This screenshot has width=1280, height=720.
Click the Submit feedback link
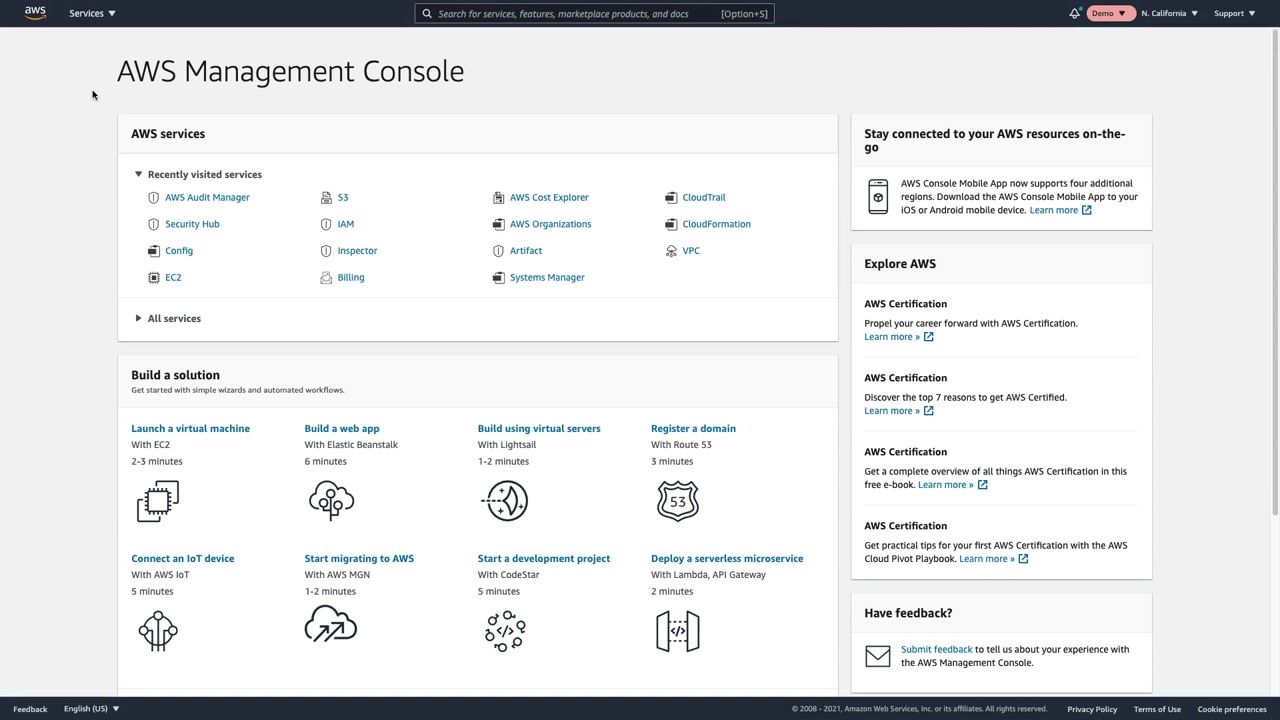(936, 650)
